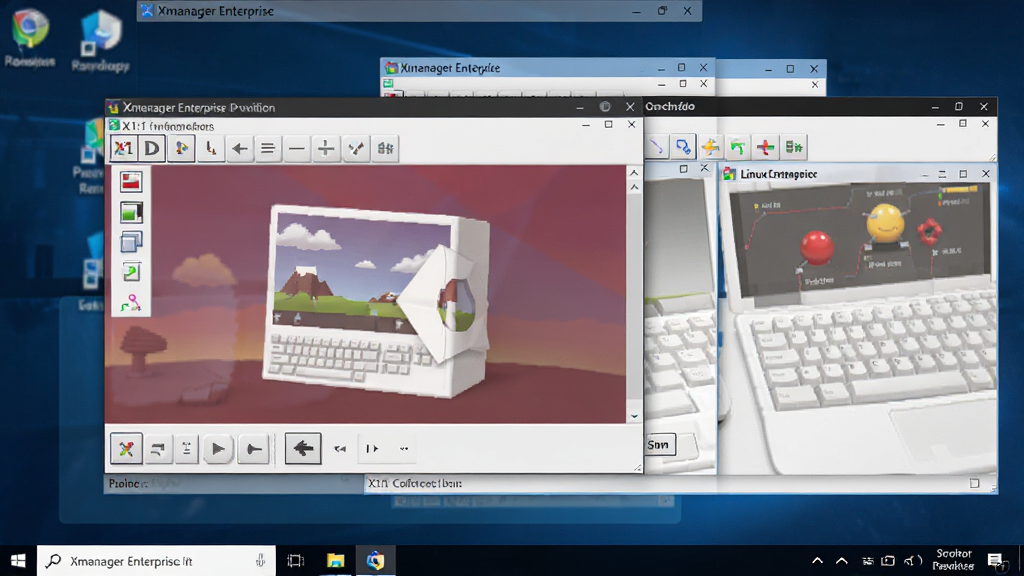Click the yellow smiley ball in the Linux window

[x=885, y=223]
